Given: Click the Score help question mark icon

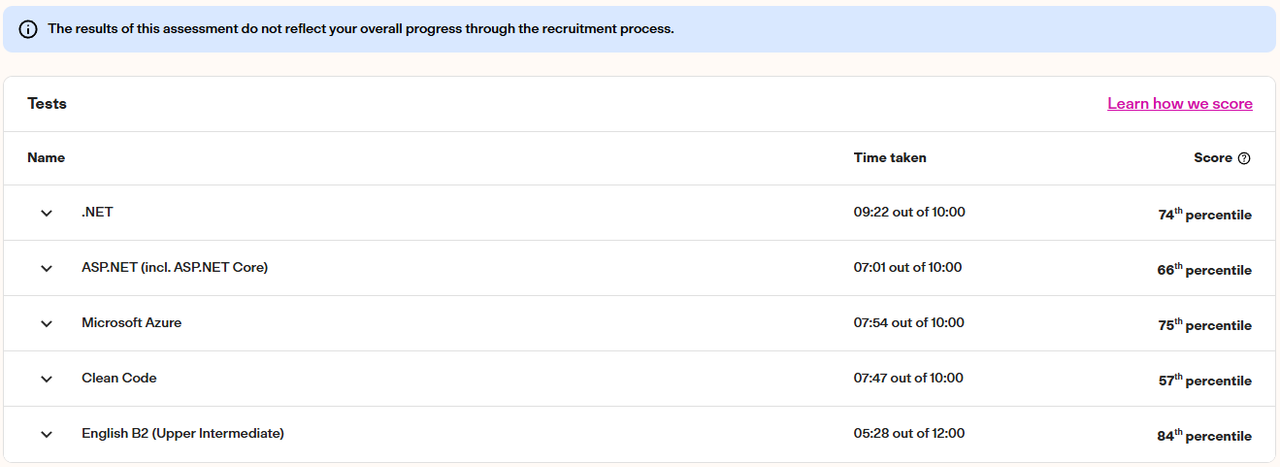Looking at the screenshot, I should tap(1244, 158).
